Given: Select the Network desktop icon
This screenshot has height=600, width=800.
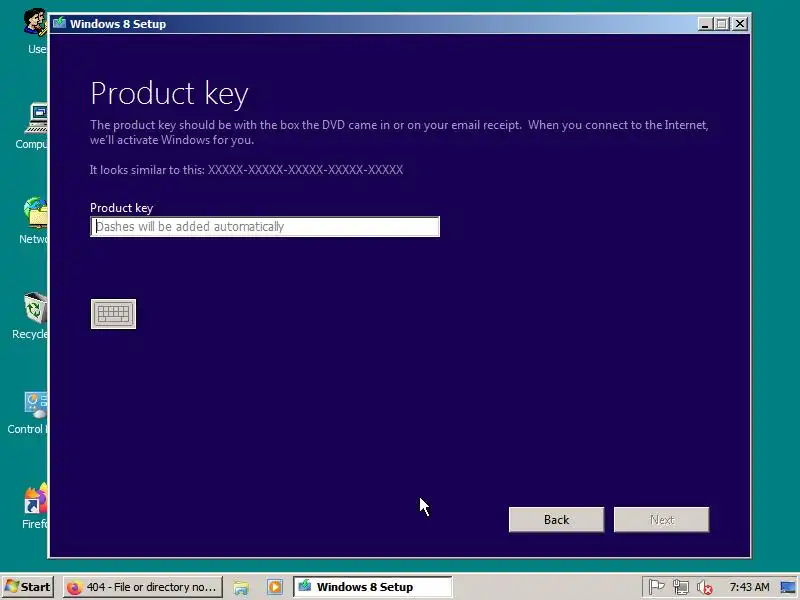Looking at the screenshot, I should [33, 221].
